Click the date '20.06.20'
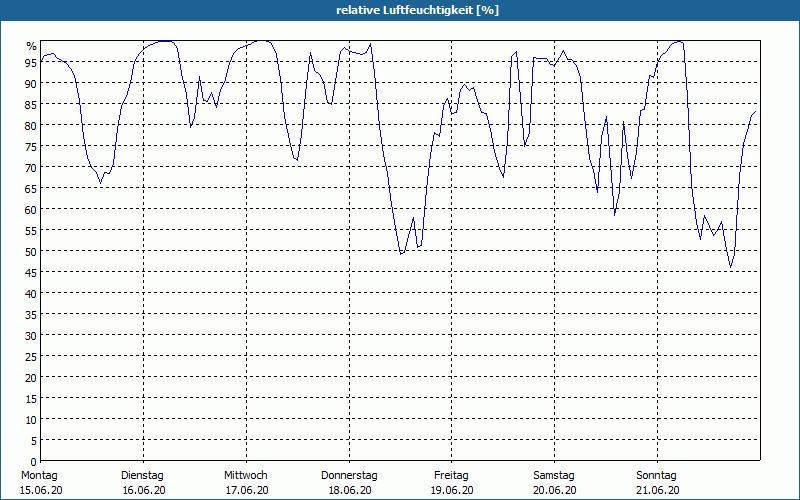 point(555,490)
